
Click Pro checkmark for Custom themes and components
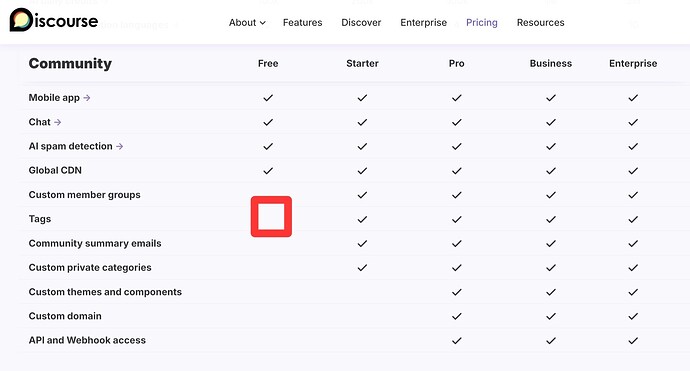pyautogui.click(x=456, y=292)
